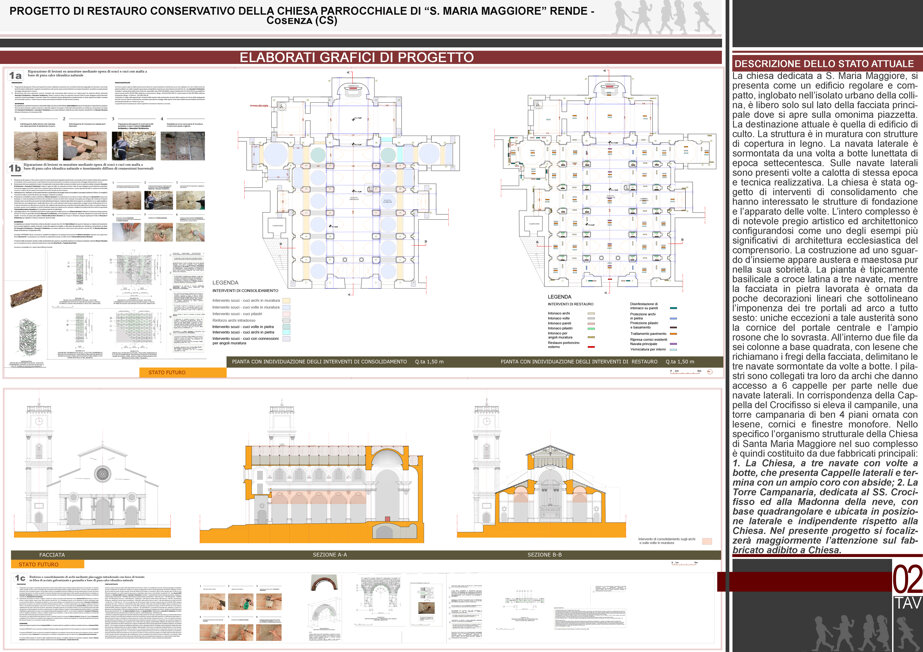Click the DESCRIZIONE DELLO STATO ATTUALE header
The image size is (923, 652).
pos(824,64)
